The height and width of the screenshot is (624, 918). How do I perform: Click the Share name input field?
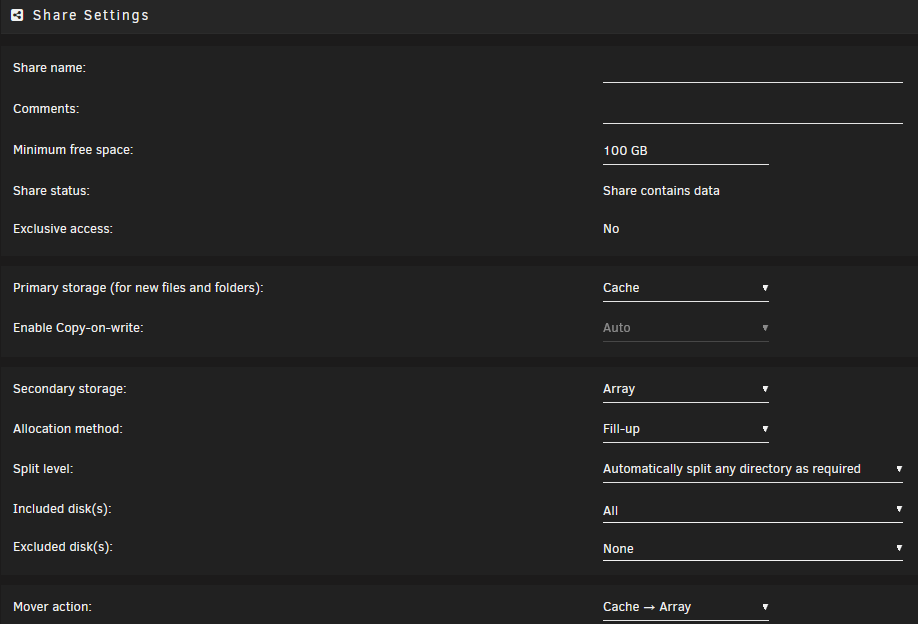pos(752,69)
